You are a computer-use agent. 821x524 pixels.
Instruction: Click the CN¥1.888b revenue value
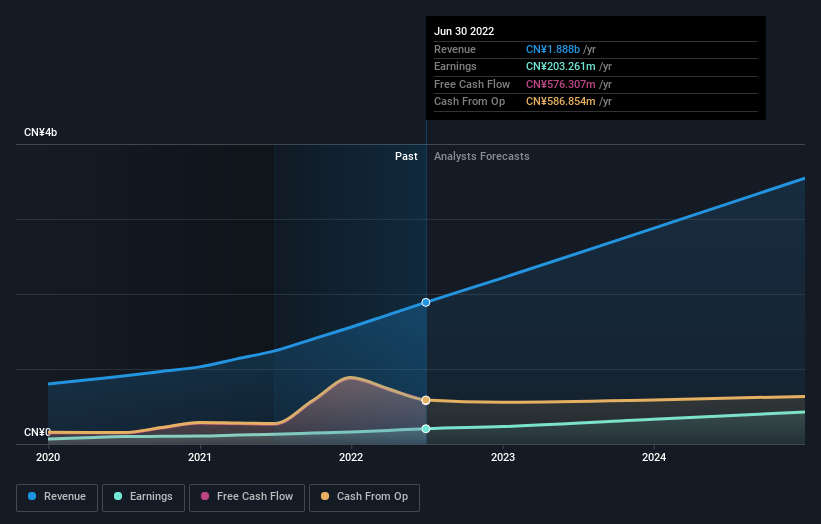tap(553, 49)
